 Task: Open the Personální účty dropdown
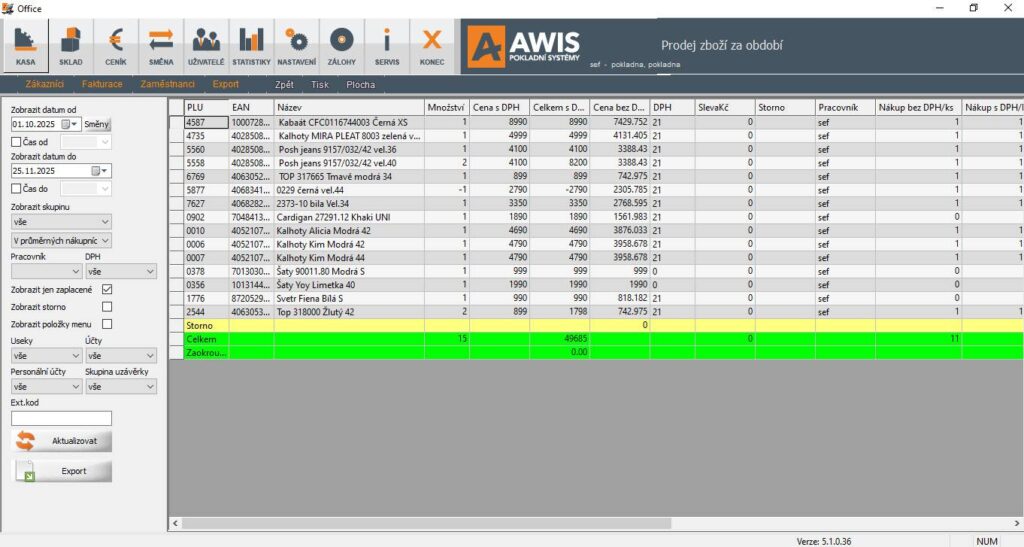46,386
